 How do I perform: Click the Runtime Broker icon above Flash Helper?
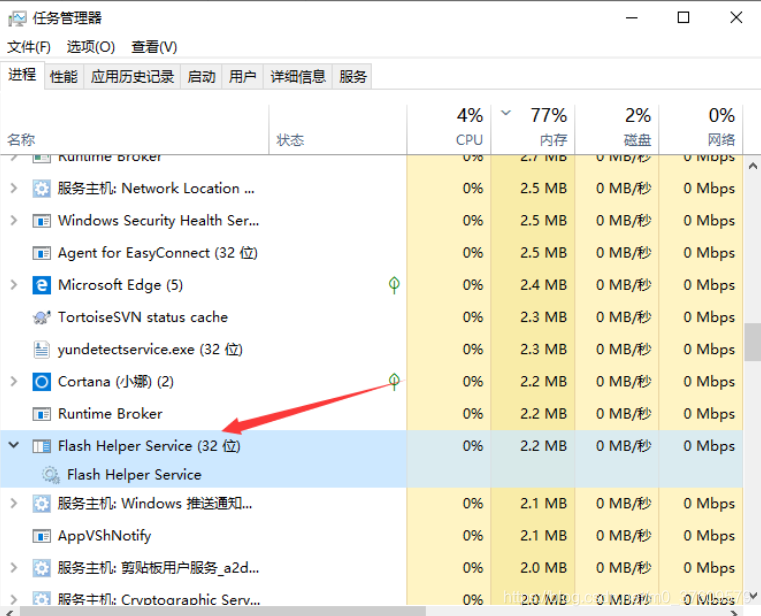click(x=42, y=414)
